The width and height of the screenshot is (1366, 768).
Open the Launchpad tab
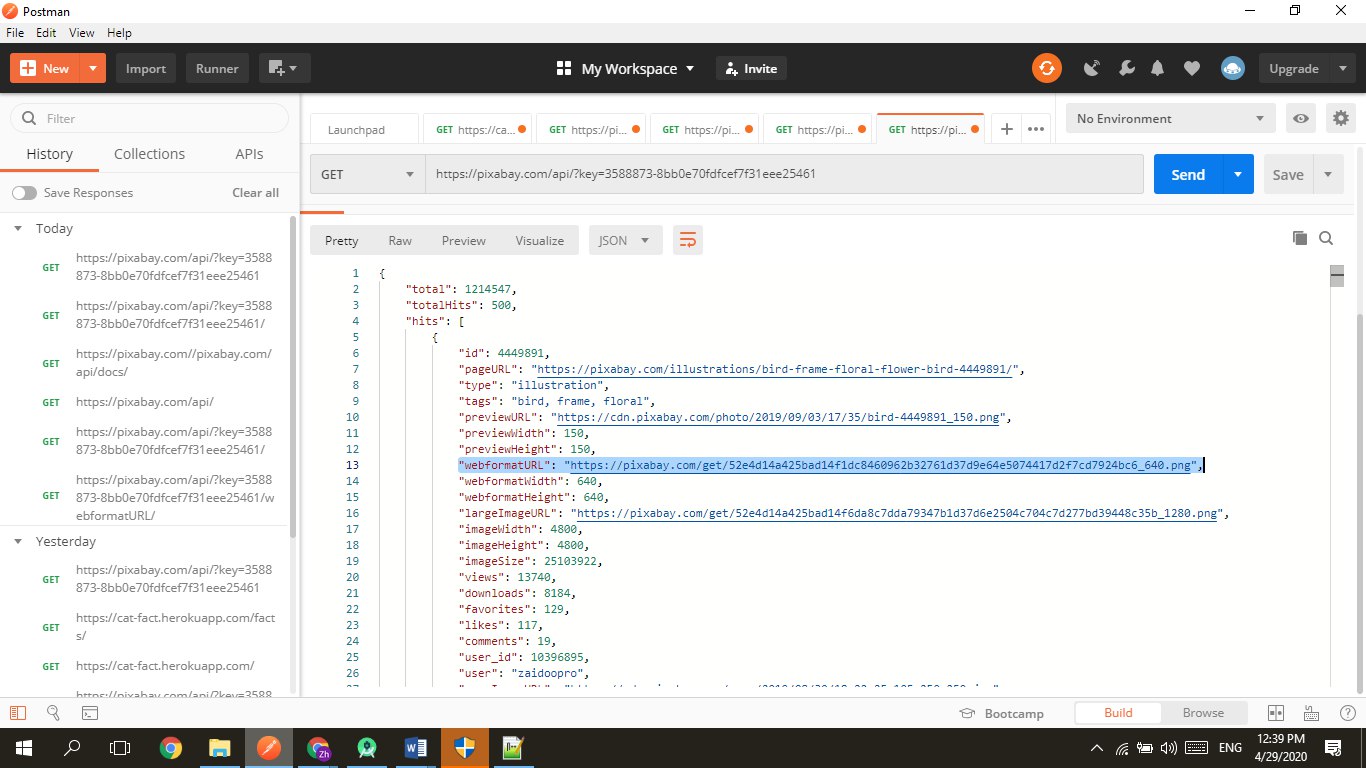point(366,129)
